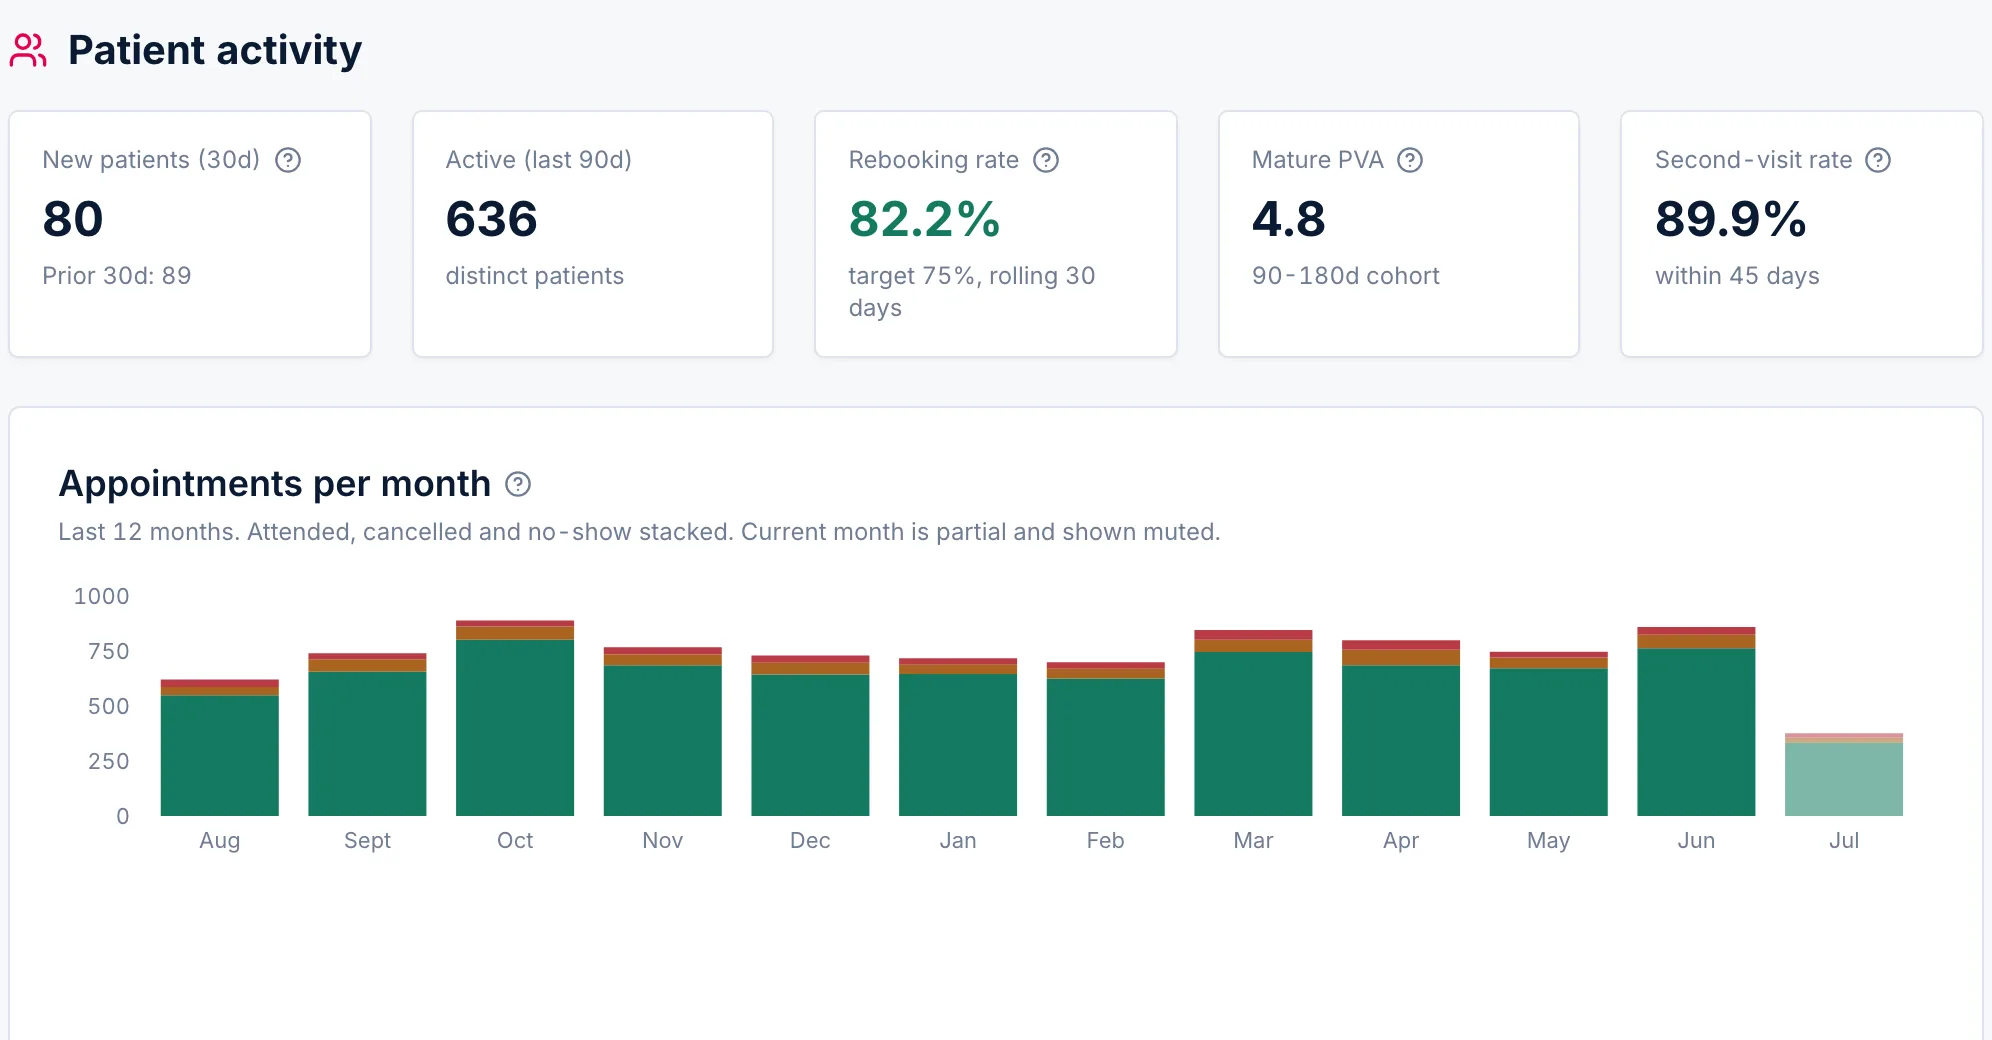Screen dimensions: 1992x1040
Task: Click the Mar axis label
Action: pos(1253,841)
